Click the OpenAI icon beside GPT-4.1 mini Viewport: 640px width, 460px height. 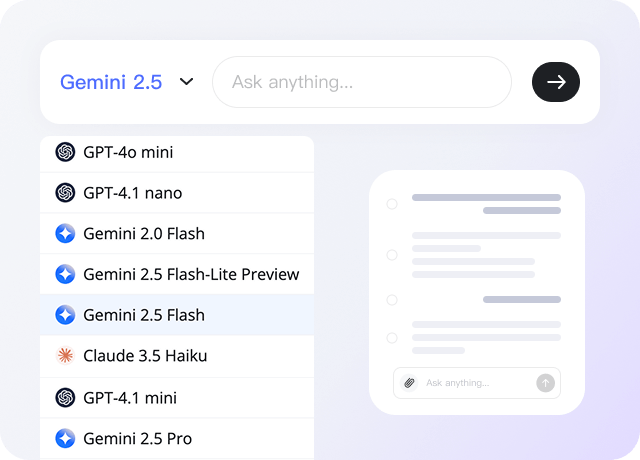click(66, 397)
